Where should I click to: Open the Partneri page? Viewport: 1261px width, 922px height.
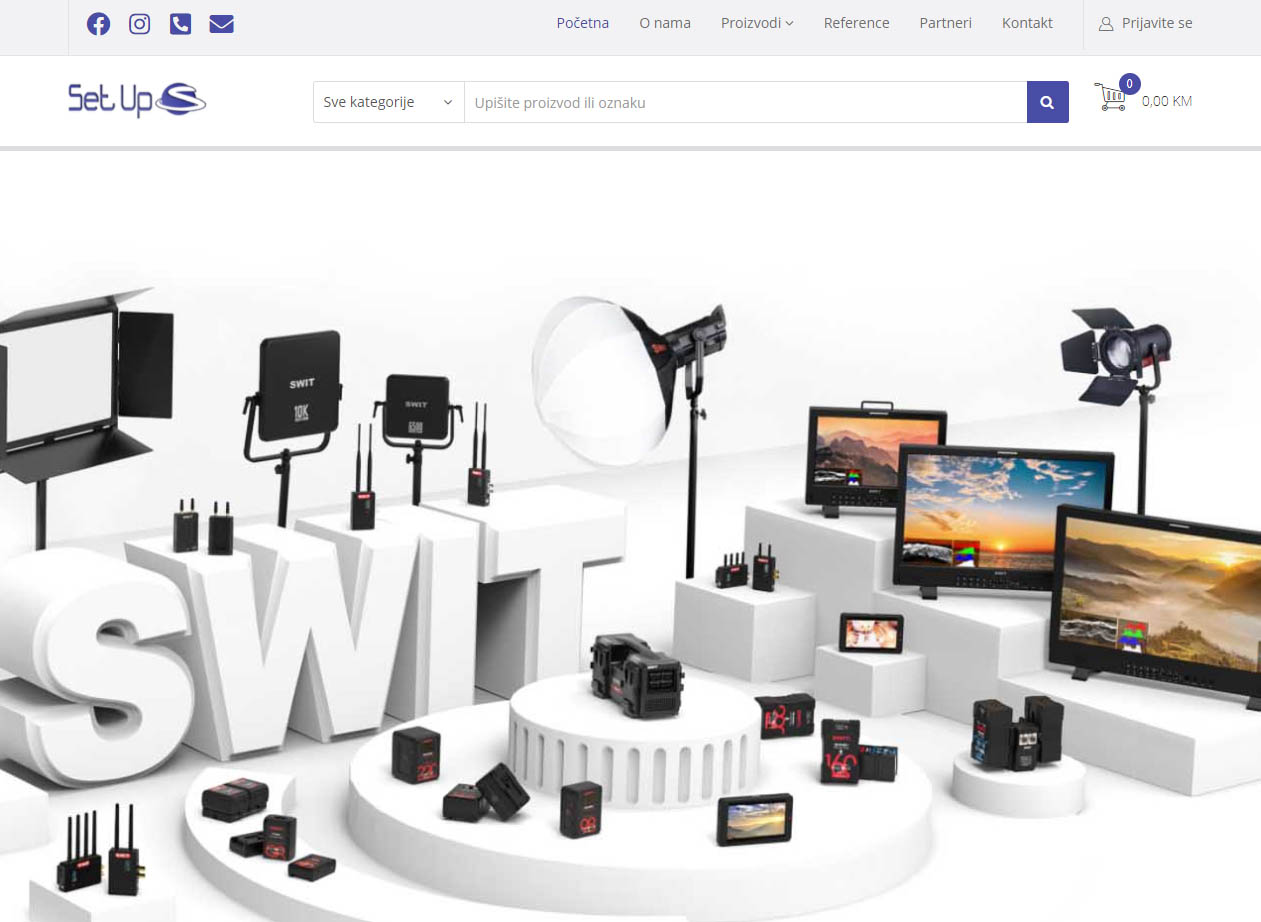coord(946,23)
